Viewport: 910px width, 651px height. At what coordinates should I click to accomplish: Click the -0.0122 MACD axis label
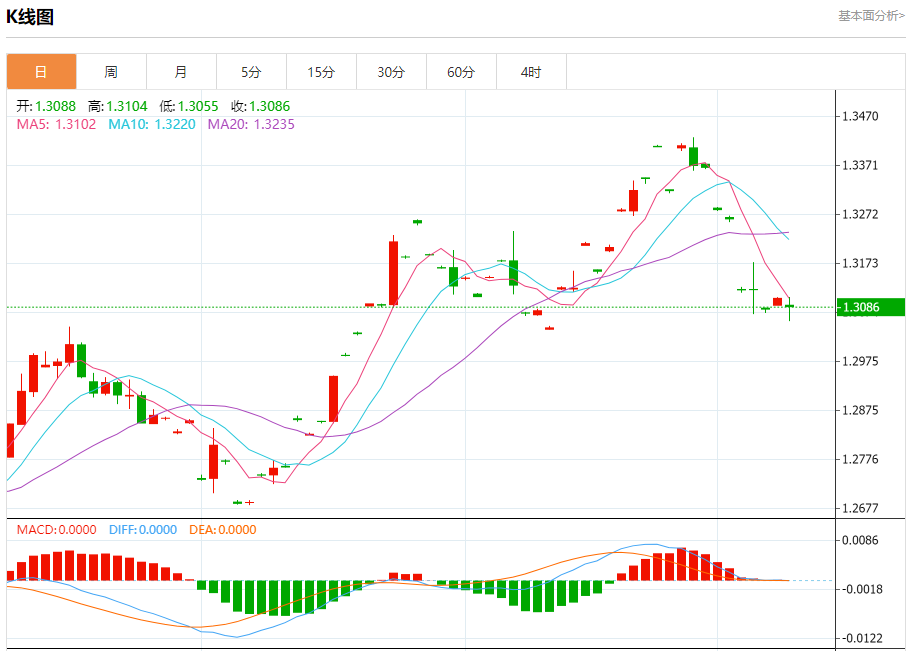pos(860,638)
